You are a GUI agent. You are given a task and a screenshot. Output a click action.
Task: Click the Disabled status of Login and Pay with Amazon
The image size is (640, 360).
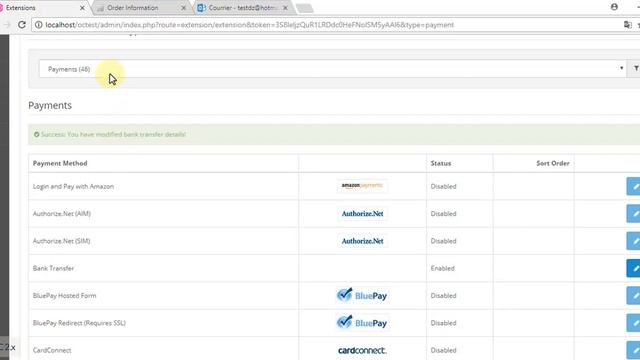coord(443,187)
